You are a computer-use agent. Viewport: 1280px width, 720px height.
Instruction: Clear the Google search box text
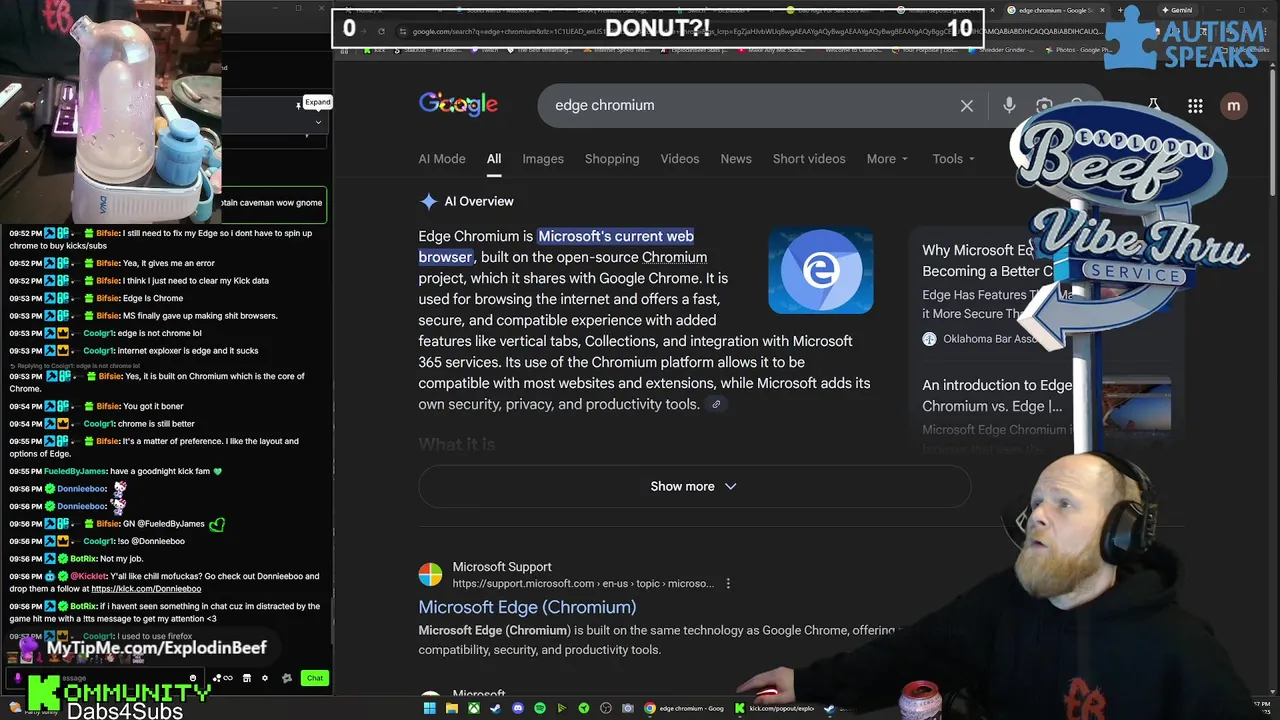[x=966, y=105]
